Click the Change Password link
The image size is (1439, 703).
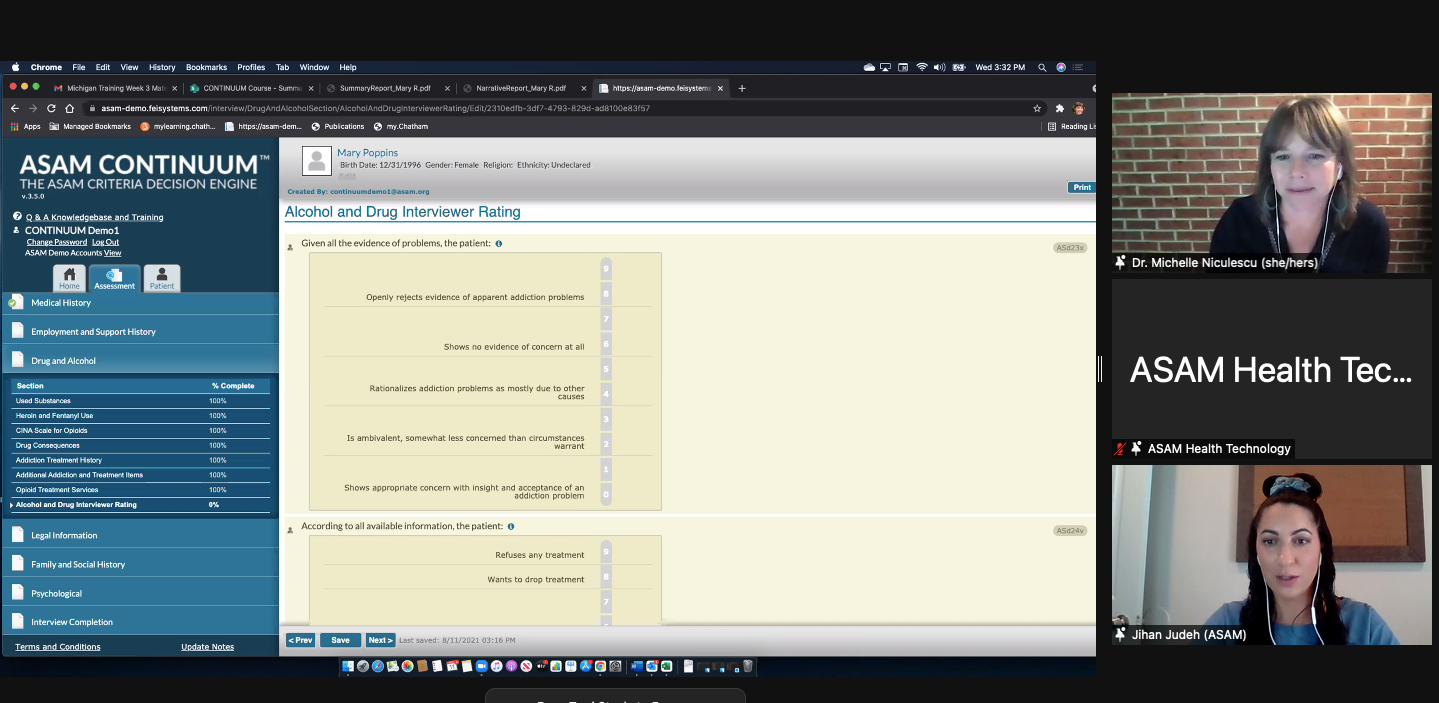pyautogui.click(x=56, y=242)
